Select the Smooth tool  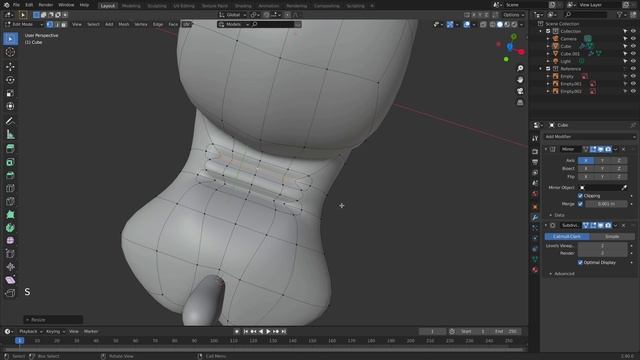click(10, 241)
